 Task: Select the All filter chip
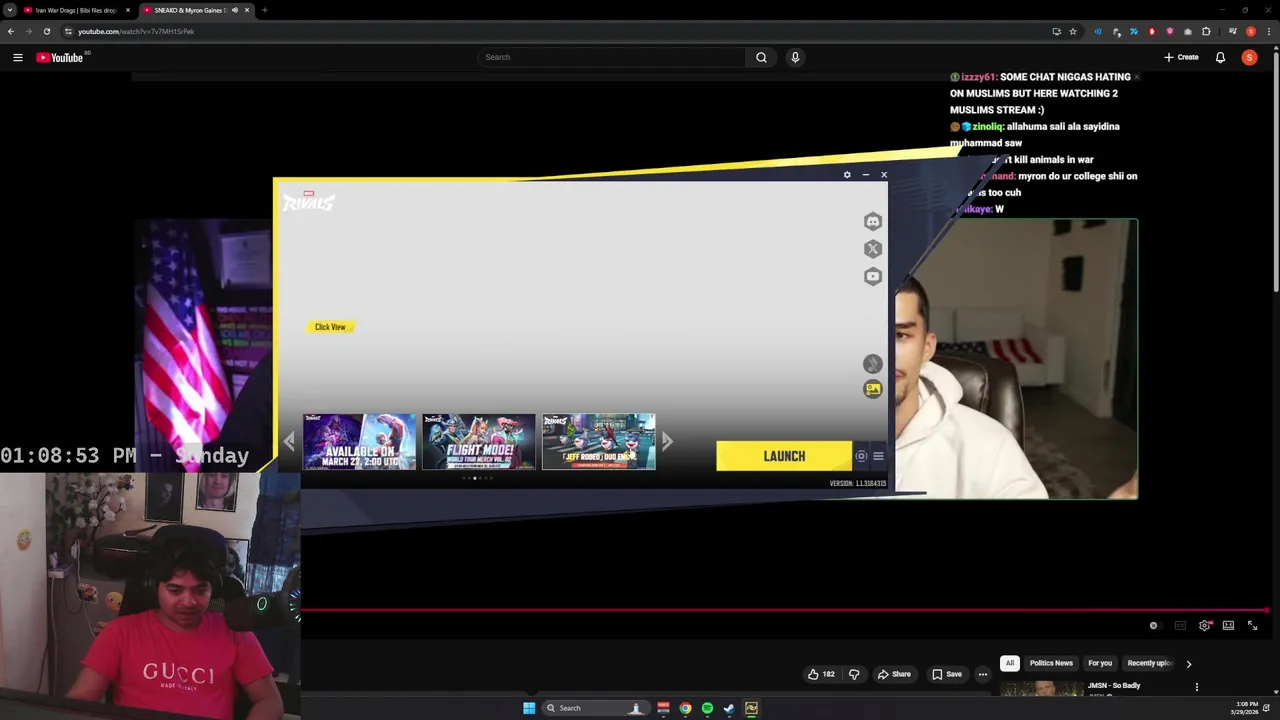(x=1010, y=663)
